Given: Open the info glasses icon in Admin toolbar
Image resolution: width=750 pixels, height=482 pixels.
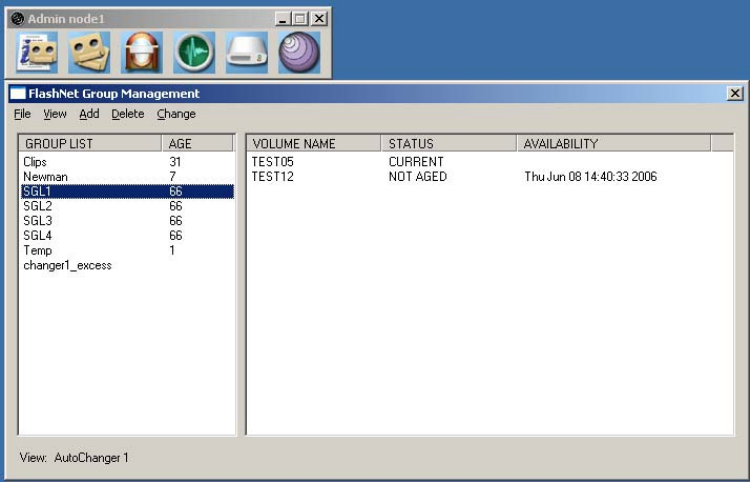Looking at the screenshot, I should [x=37, y=52].
